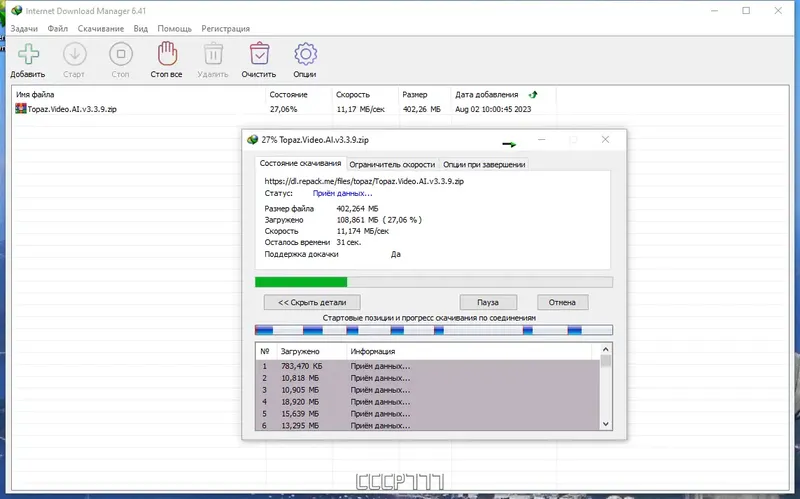
Task: Select Topaz.Video.AI.v3.3.9.zip file name in the list
Action: pos(72,109)
